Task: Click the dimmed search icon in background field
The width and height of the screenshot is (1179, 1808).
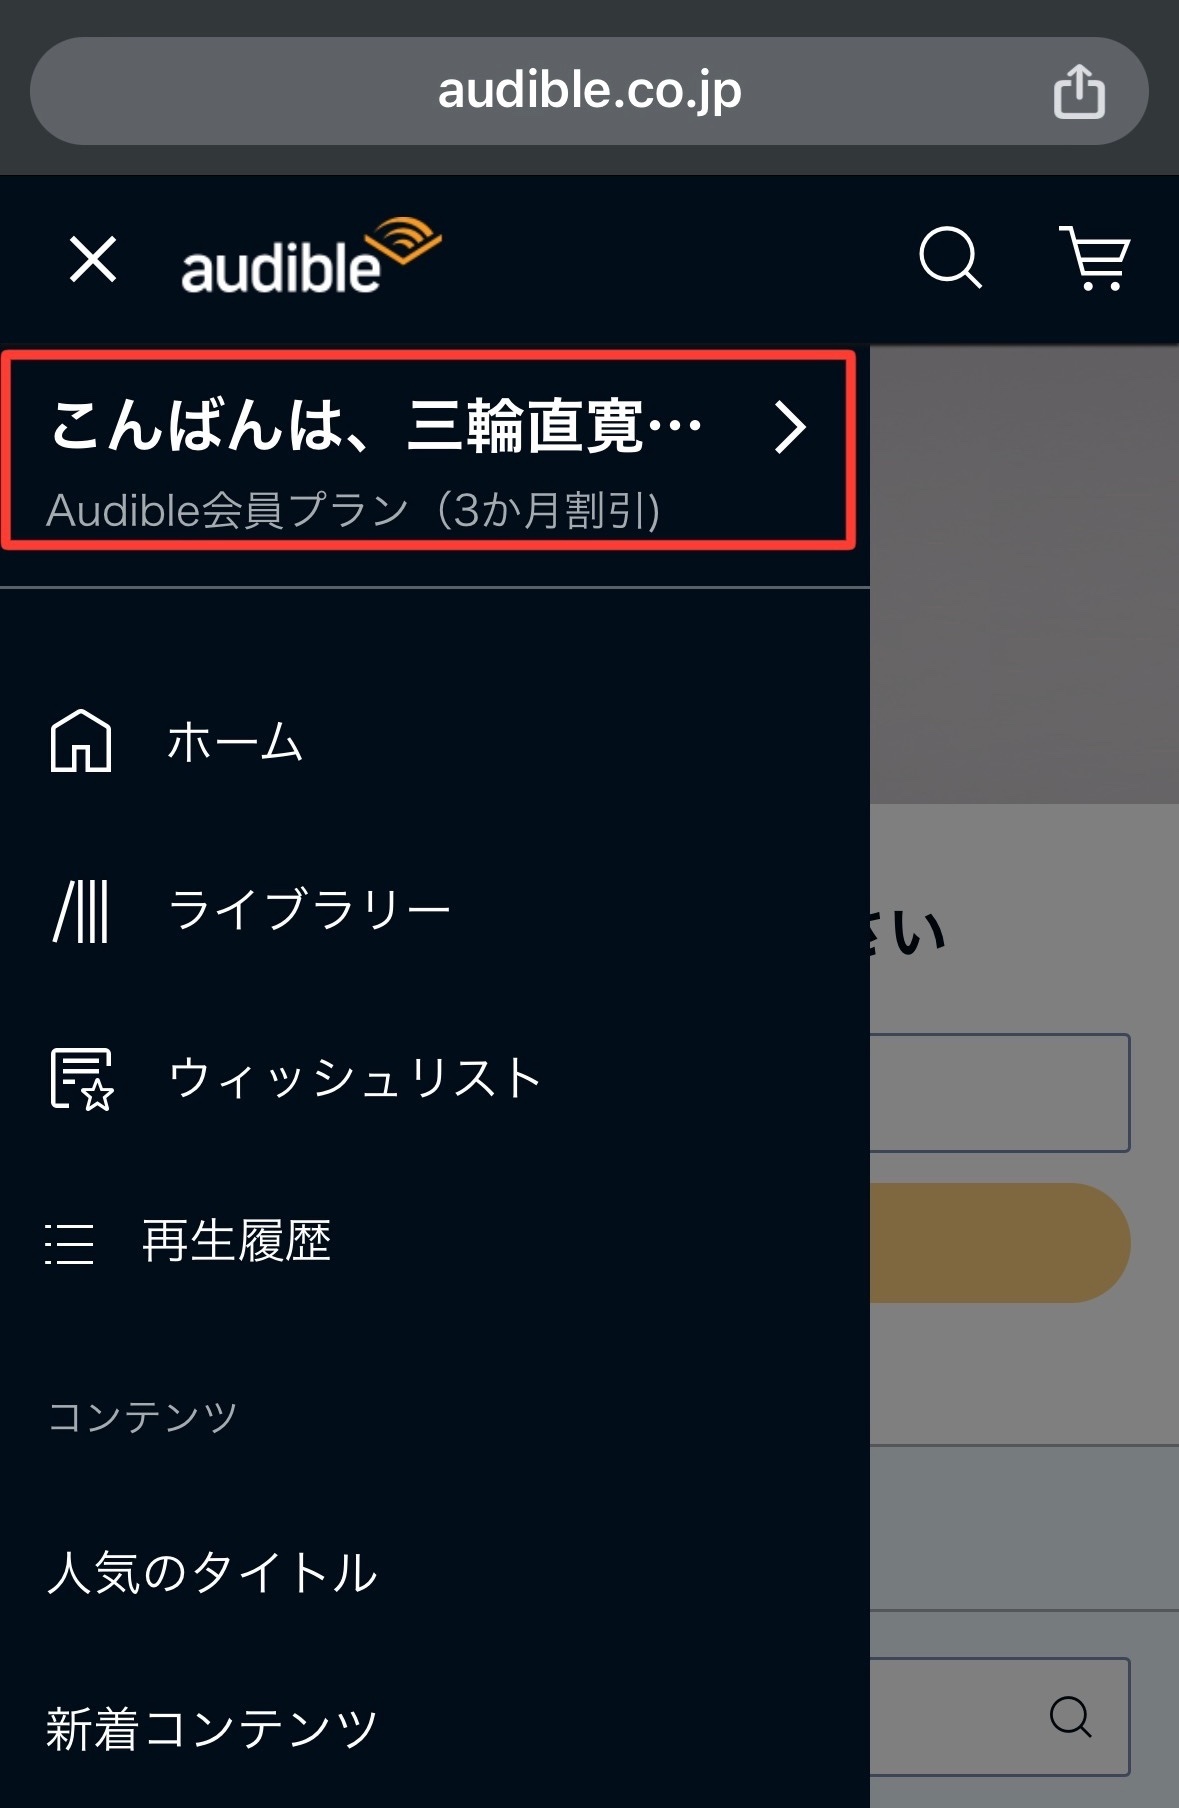Action: click(x=1070, y=1717)
